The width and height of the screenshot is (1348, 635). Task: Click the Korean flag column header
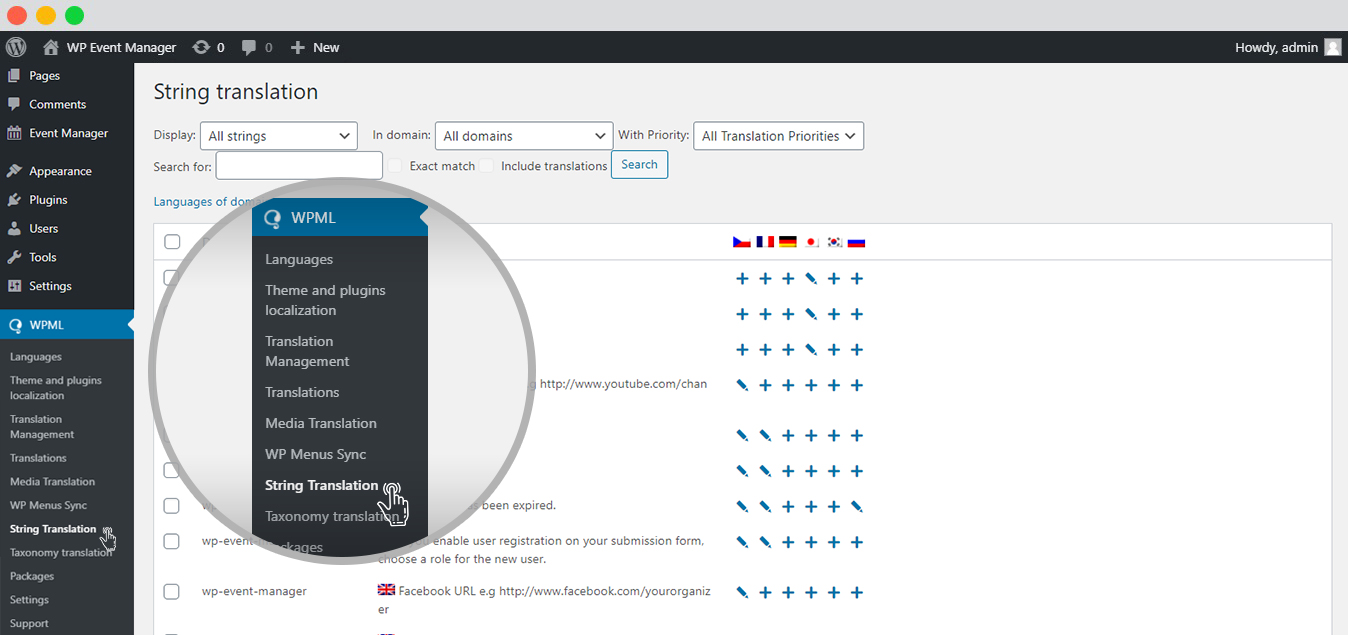click(834, 242)
